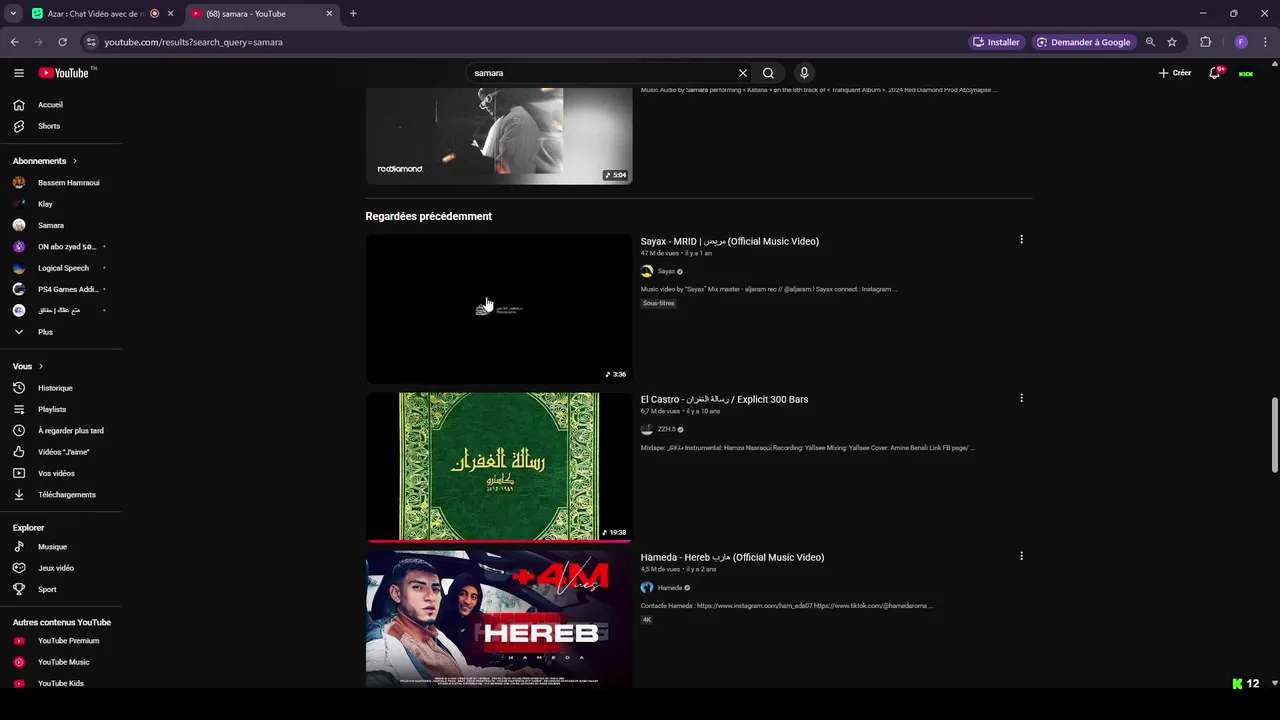Screen dimensions: 1280x720
Task: Click the browser address bar URL
Action: pos(193,42)
